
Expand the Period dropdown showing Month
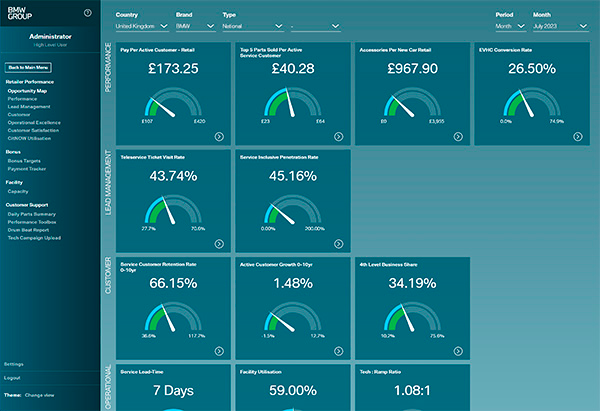[510, 26]
